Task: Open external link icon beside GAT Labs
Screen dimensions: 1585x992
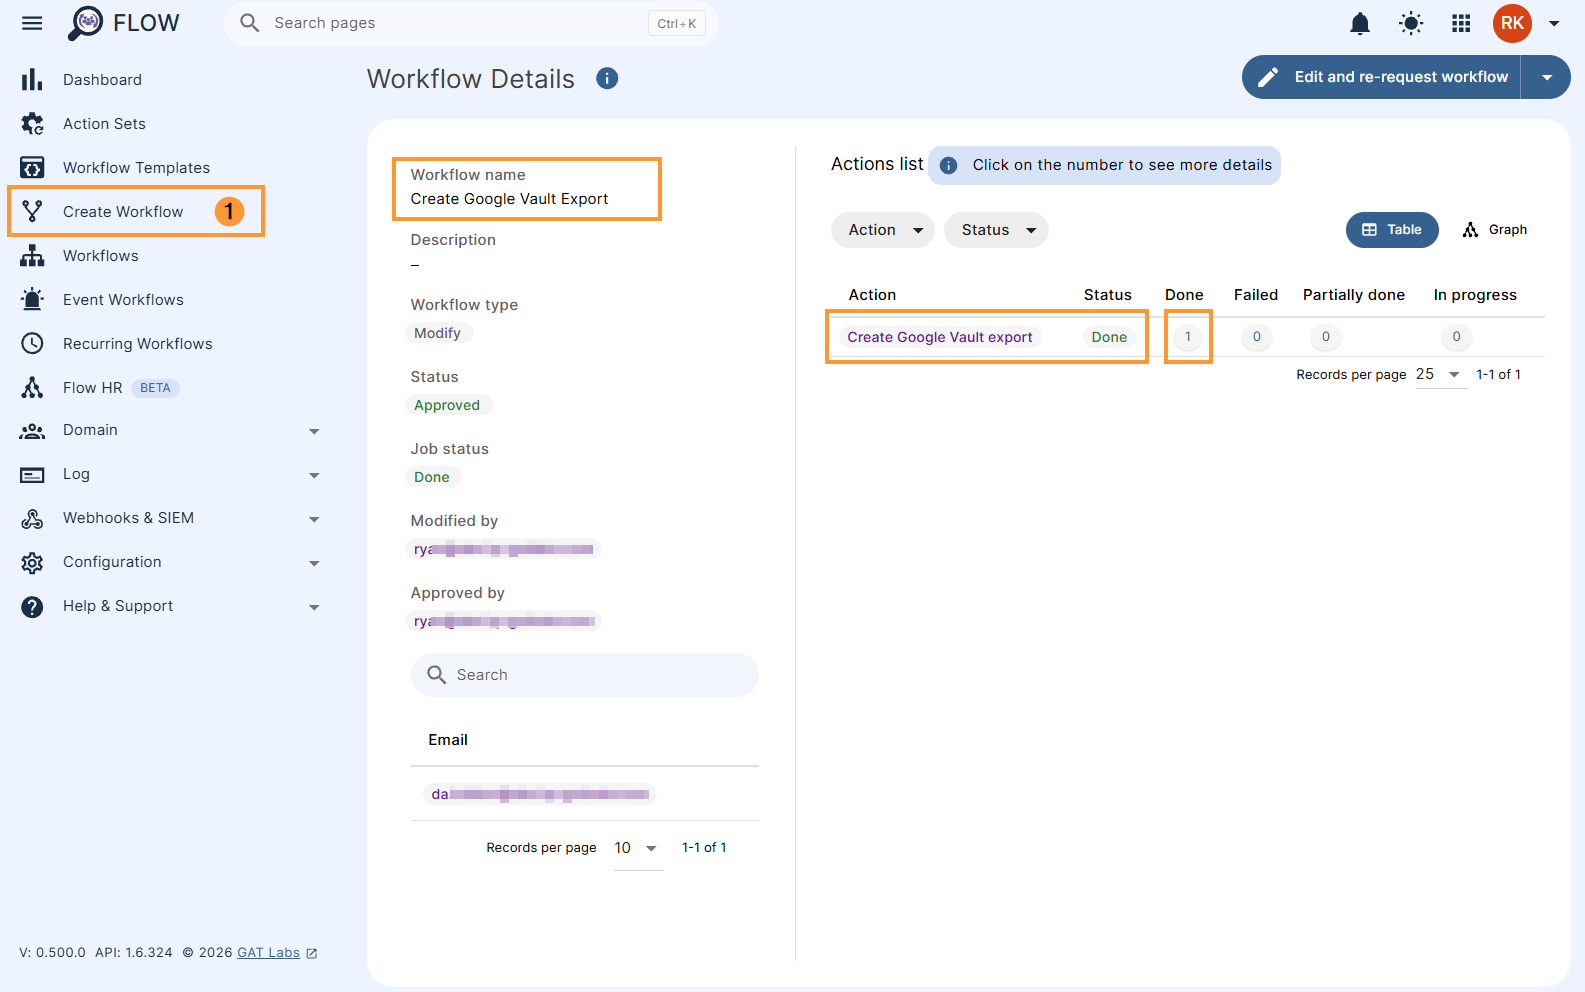Action: pyautogui.click(x=312, y=953)
